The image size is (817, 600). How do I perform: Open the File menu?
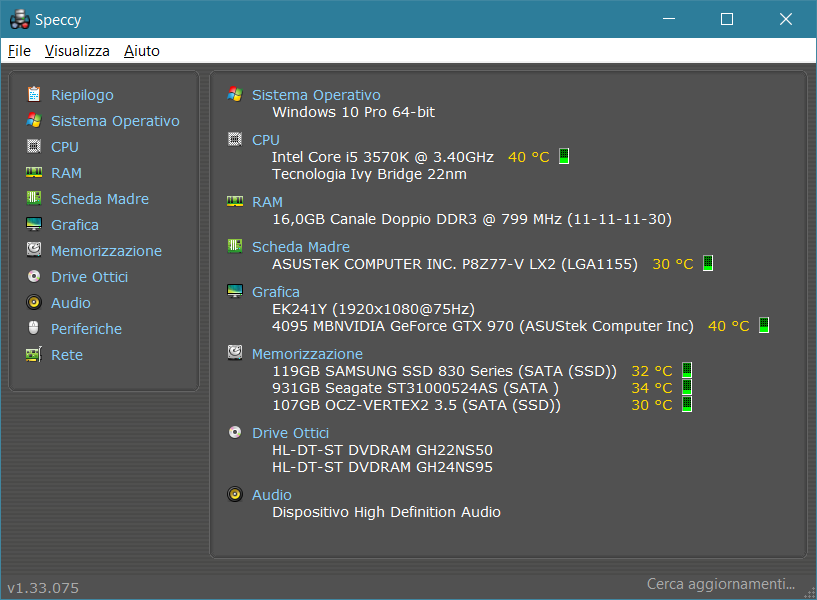pyautogui.click(x=19, y=51)
